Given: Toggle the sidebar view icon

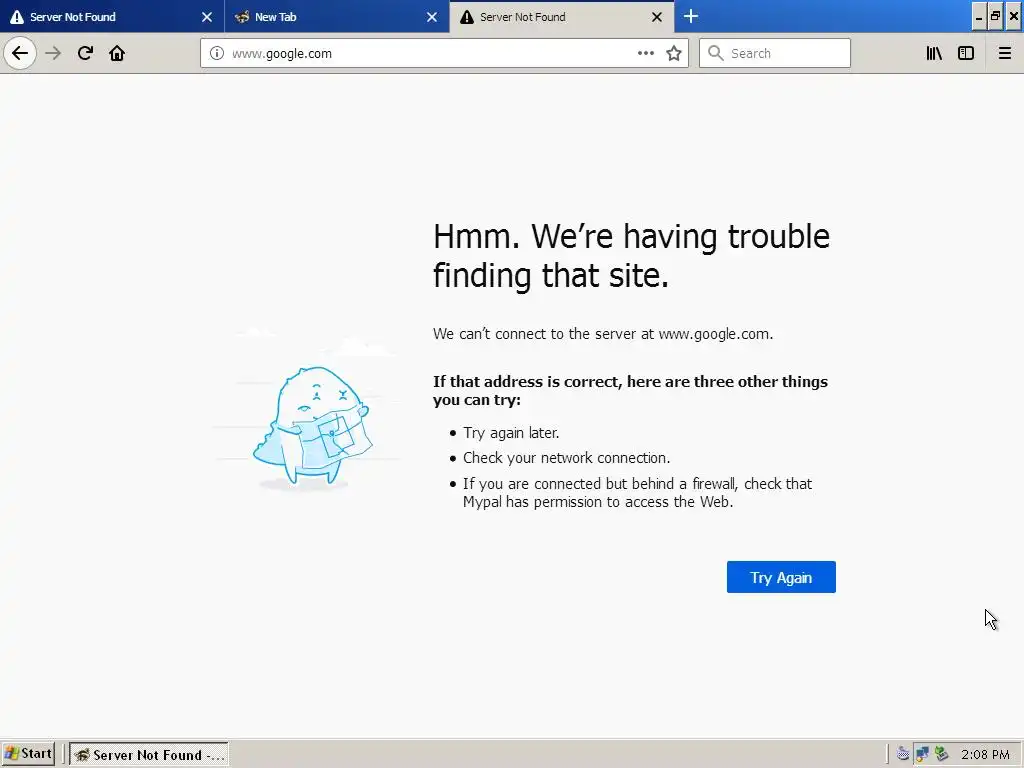Looking at the screenshot, I should pyautogui.click(x=966, y=53).
